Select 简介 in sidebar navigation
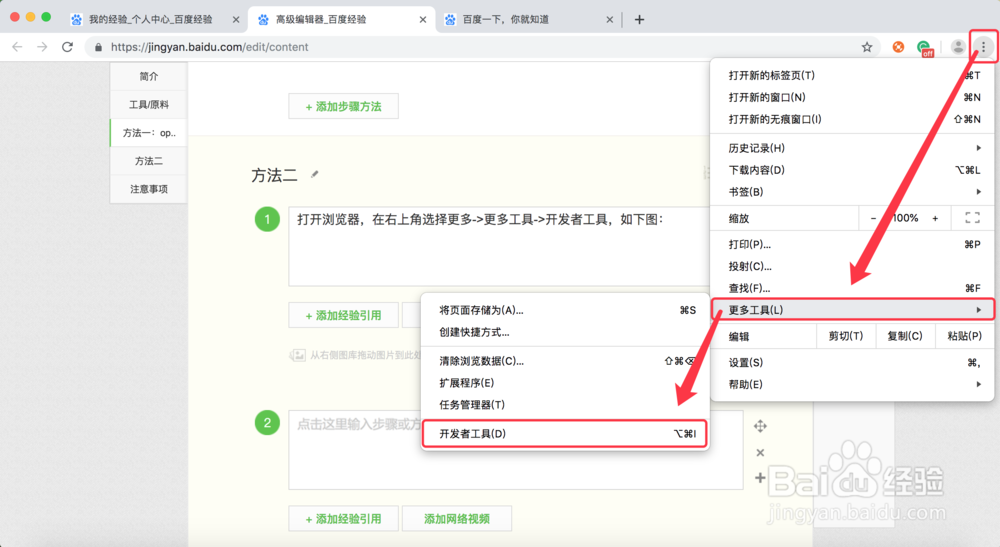1000x547 pixels. pyautogui.click(x=149, y=77)
